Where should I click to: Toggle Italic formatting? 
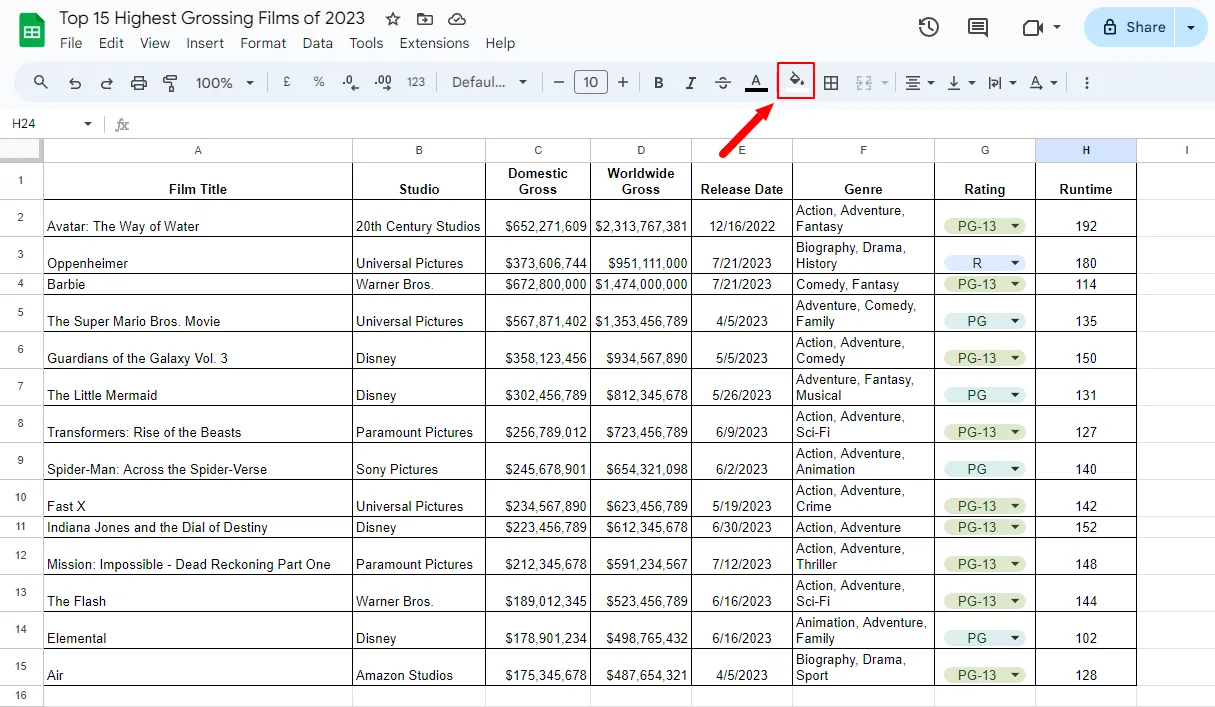coord(690,83)
